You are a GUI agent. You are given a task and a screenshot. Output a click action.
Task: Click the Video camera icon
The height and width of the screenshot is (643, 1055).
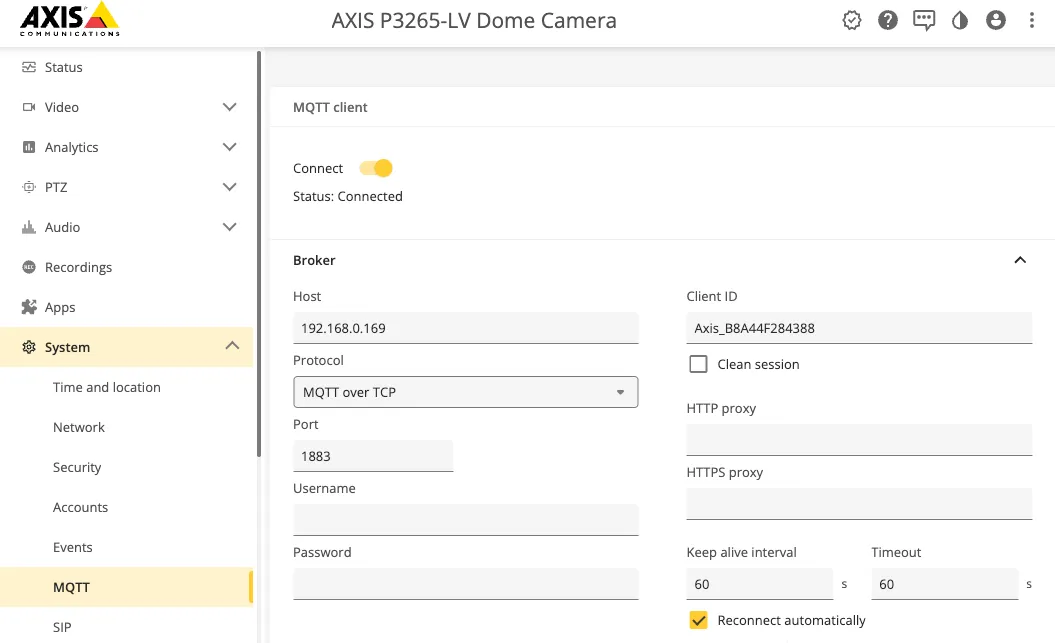(x=29, y=107)
